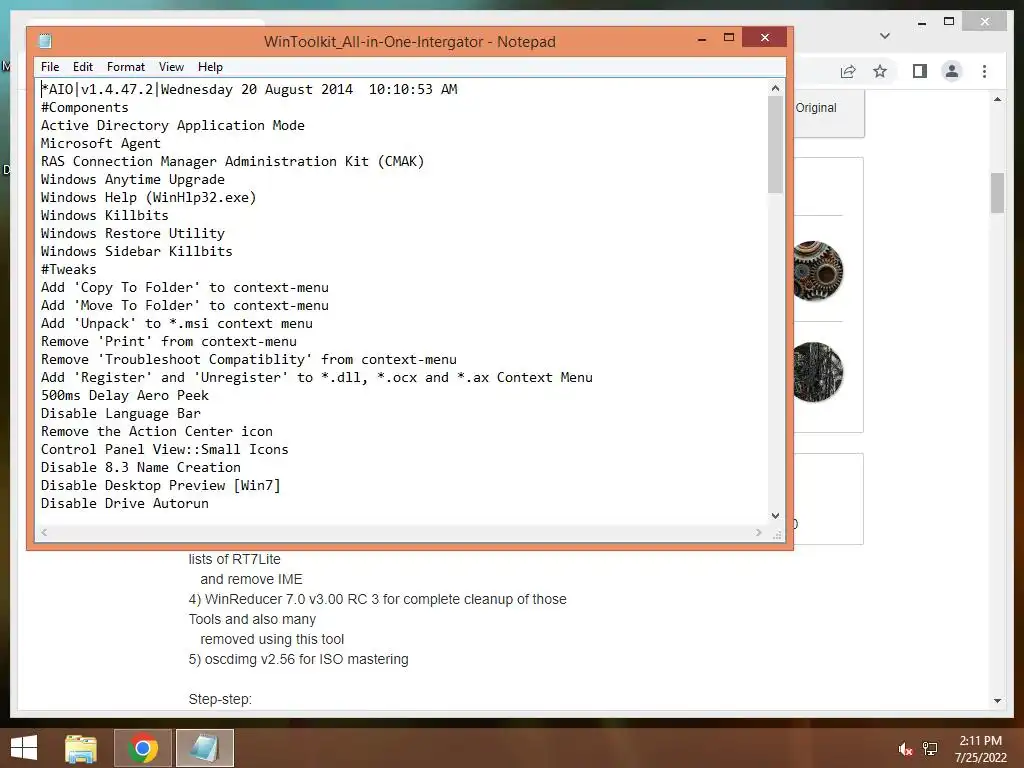Click the 'Windows Sidebar Killbits' line
The height and width of the screenshot is (768, 1024).
[136, 251]
